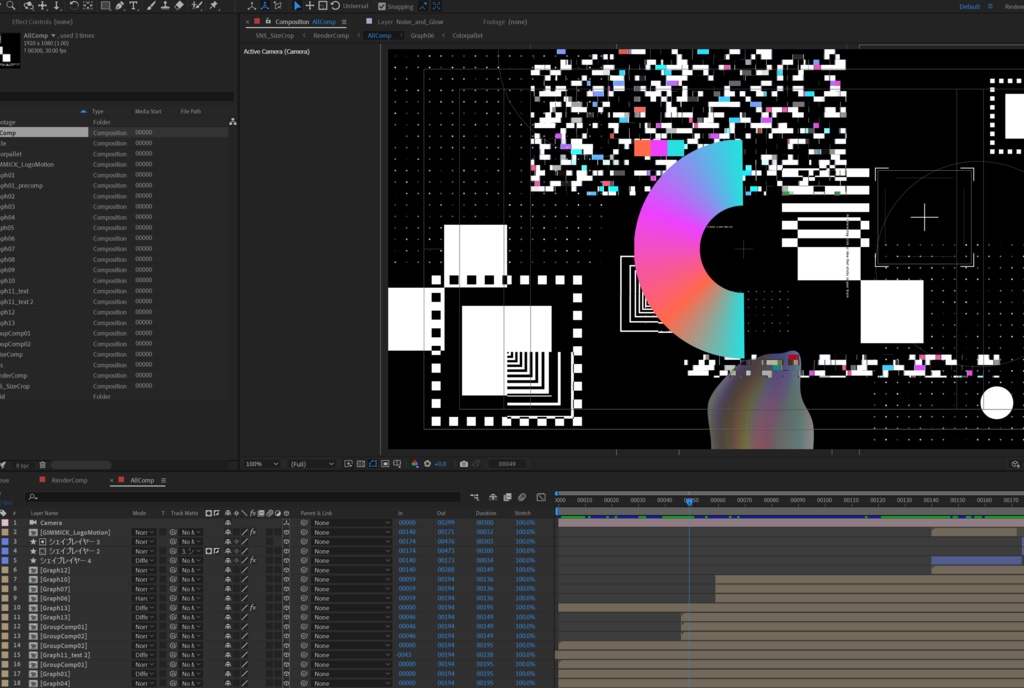
Task: Choose the Puppet Pin tool
Action: [214, 6]
